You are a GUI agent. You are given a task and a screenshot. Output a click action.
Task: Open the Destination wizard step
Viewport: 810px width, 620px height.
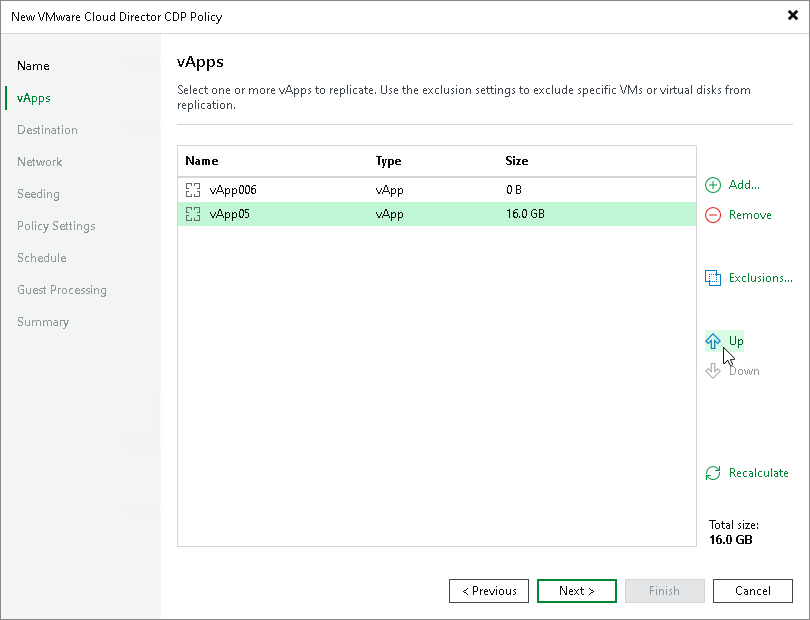47,130
